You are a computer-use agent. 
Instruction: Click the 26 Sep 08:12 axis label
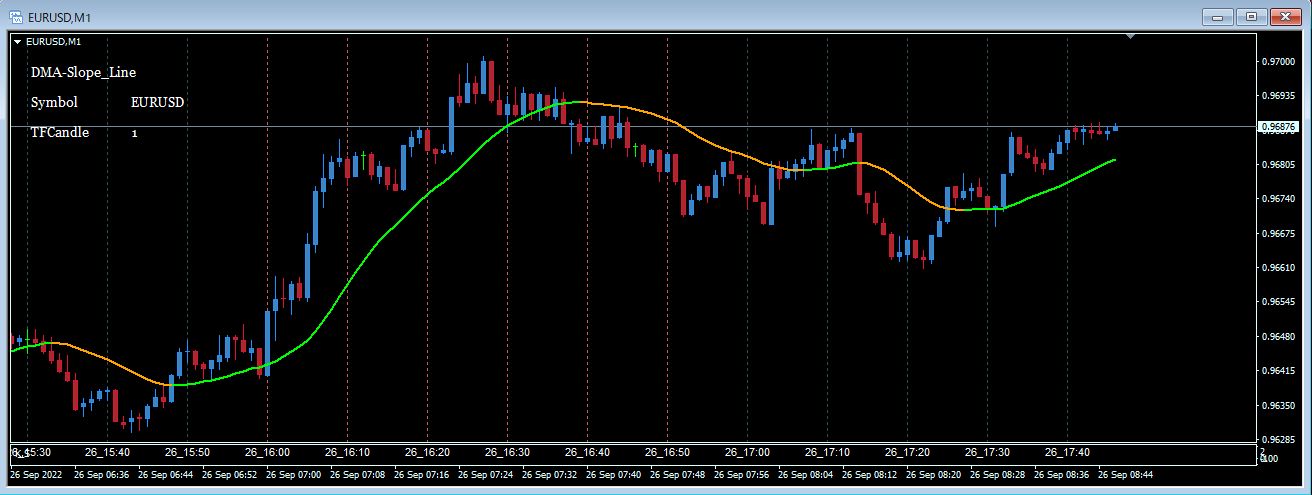[x=868, y=475]
